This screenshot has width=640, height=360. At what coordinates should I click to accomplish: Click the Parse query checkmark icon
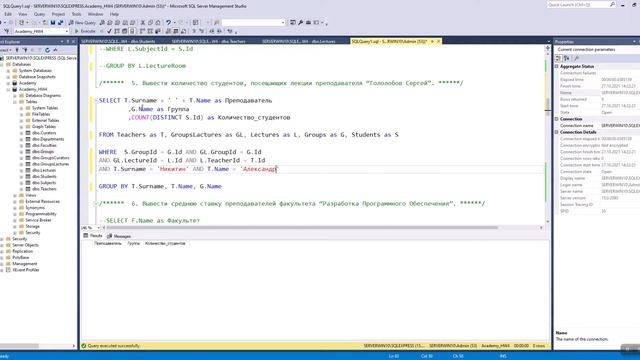click(109, 31)
